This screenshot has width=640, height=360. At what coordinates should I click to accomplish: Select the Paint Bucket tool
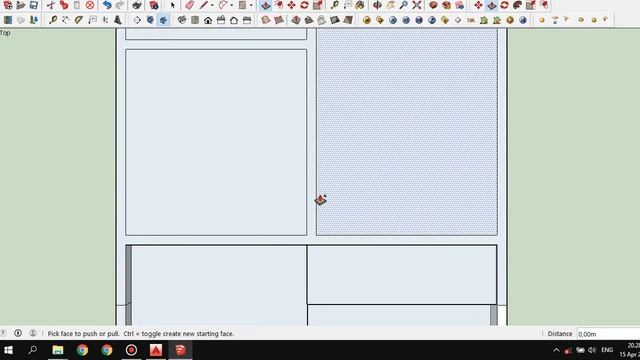(360, 5)
